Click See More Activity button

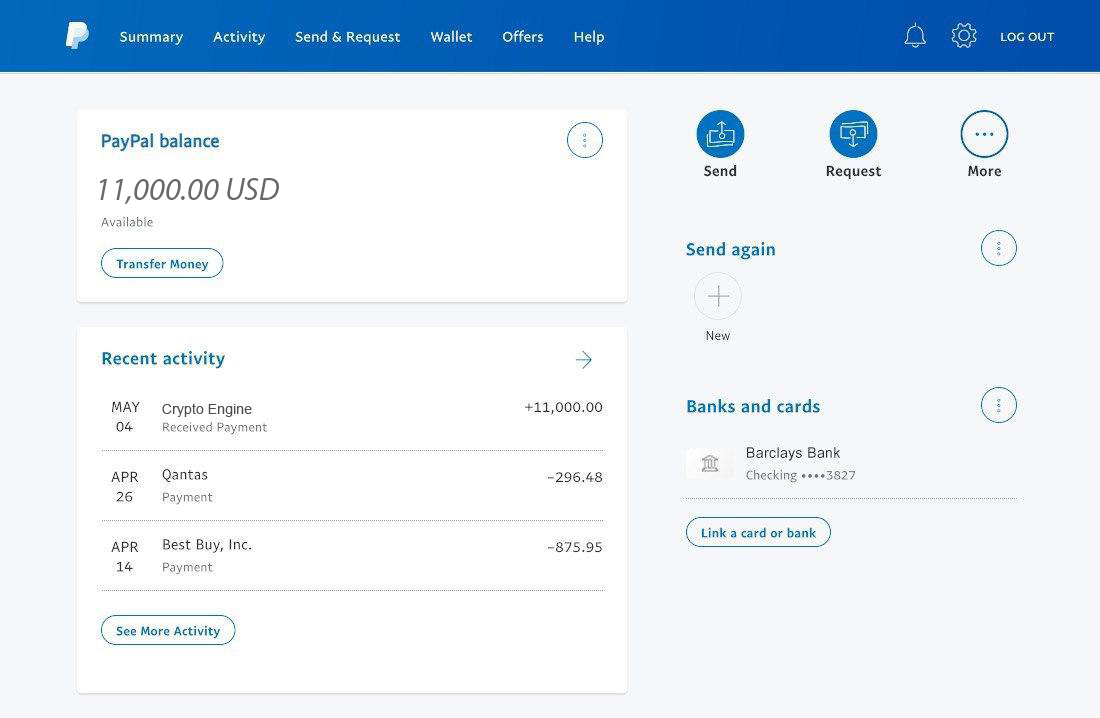pyautogui.click(x=168, y=630)
